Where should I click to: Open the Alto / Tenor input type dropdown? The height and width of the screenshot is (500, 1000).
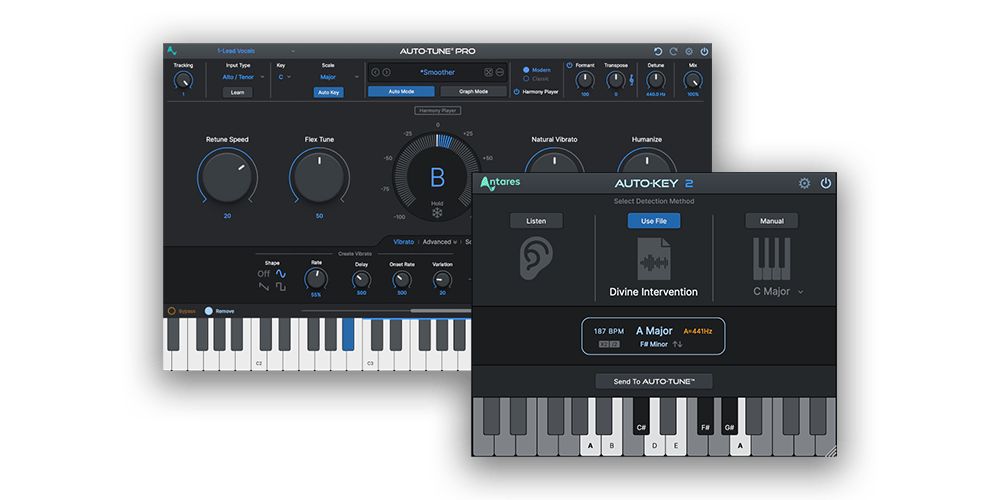[243, 77]
